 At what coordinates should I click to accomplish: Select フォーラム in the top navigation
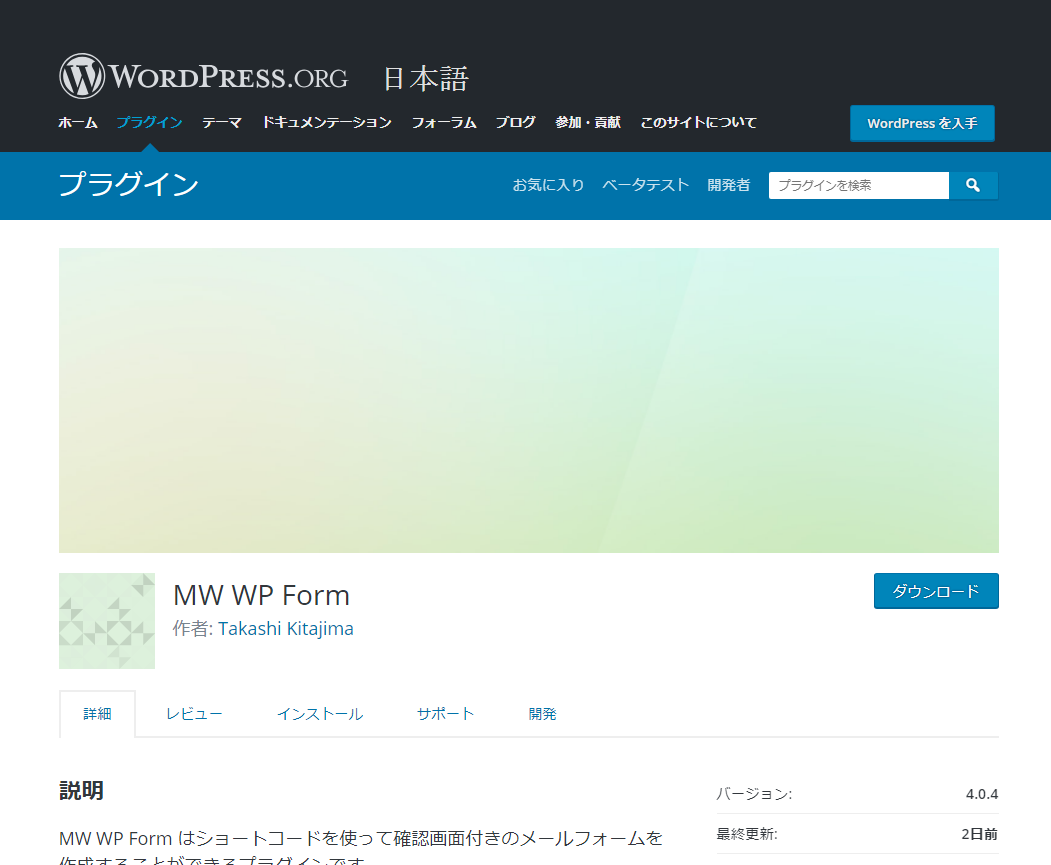[x=444, y=123]
